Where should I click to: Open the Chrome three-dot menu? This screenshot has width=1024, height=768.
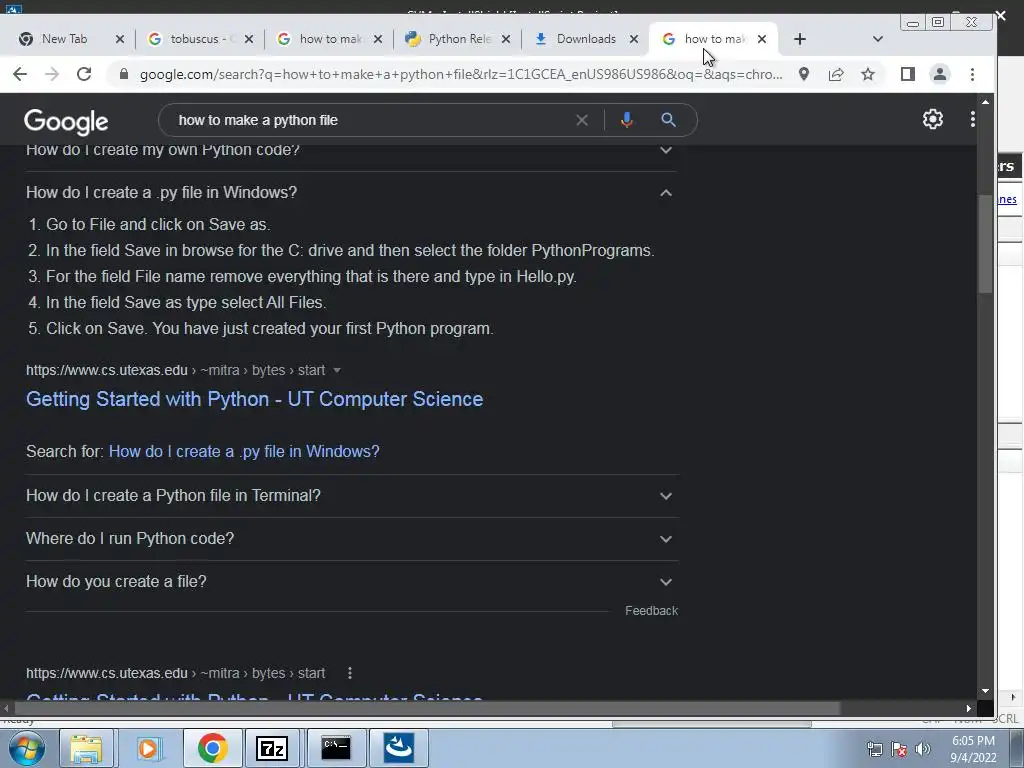(x=972, y=74)
